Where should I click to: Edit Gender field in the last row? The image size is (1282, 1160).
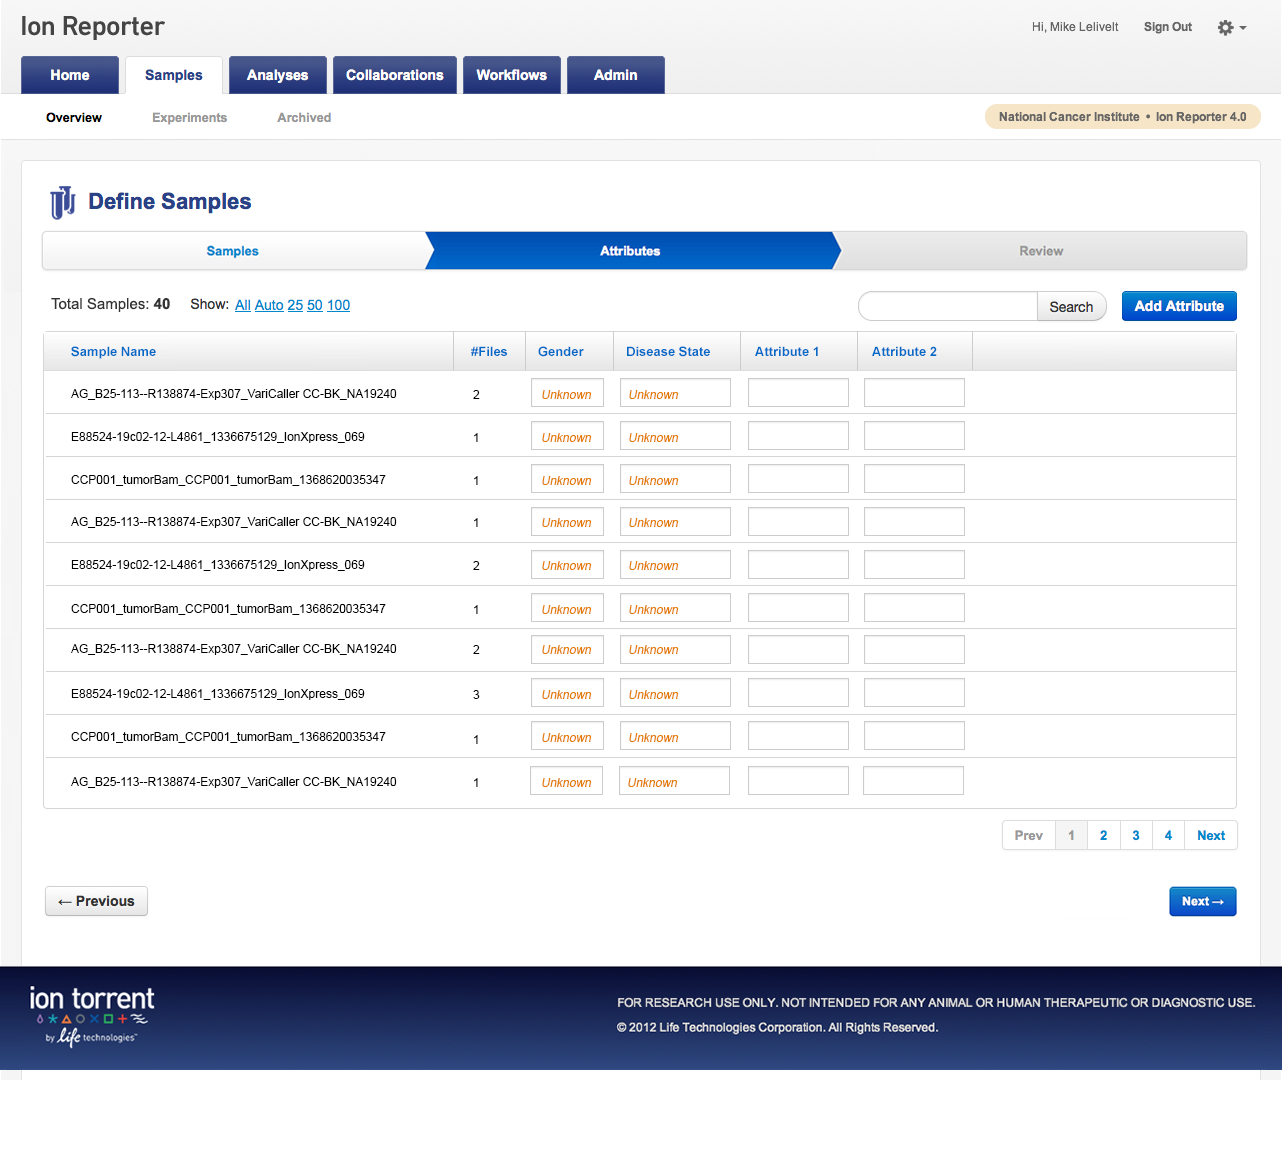pyautogui.click(x=566, y=781)
